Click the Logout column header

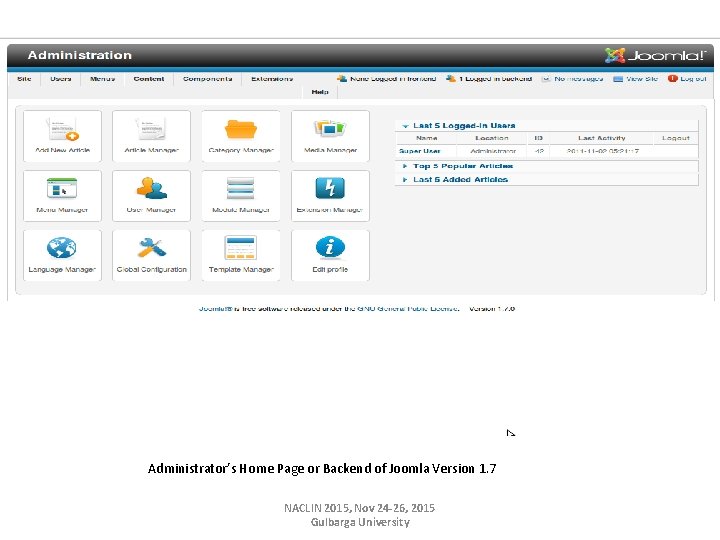click(676, 138)
